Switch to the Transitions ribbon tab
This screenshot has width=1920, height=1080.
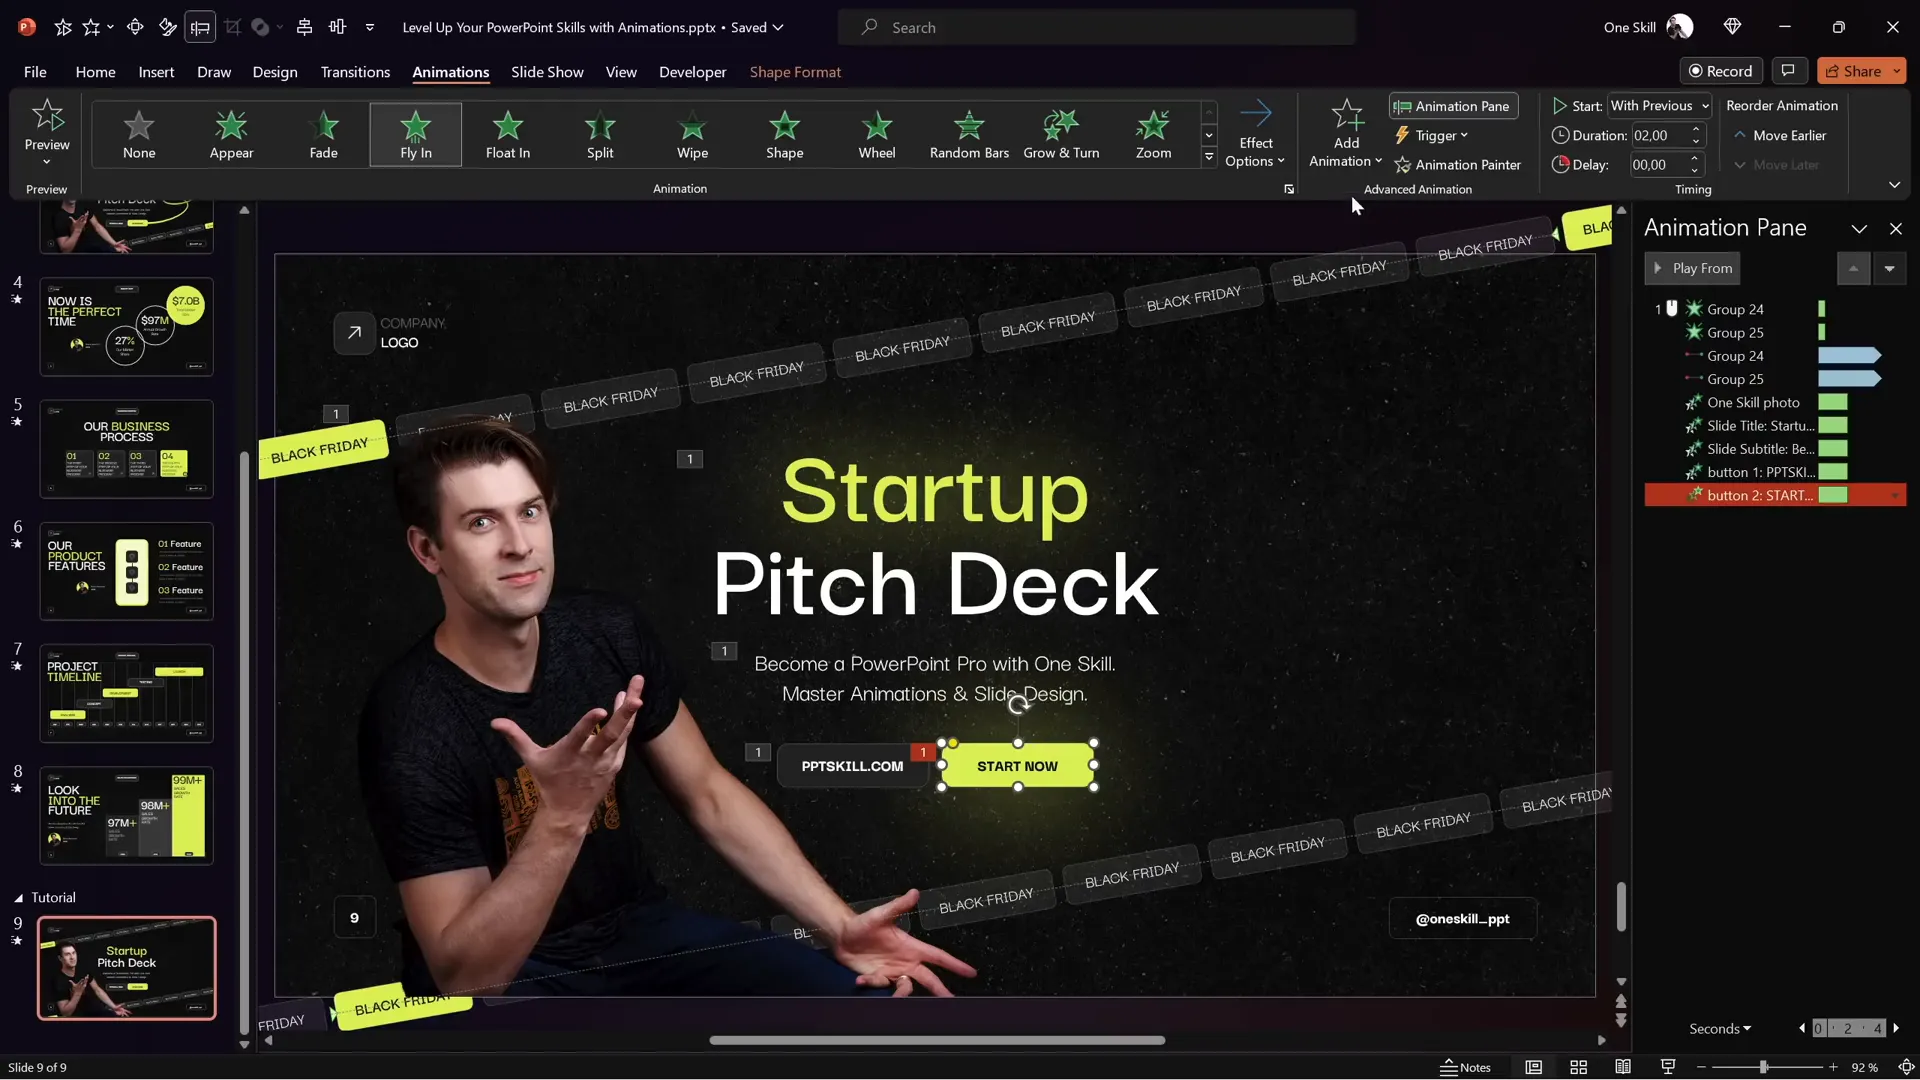click(x=355, y=71)
